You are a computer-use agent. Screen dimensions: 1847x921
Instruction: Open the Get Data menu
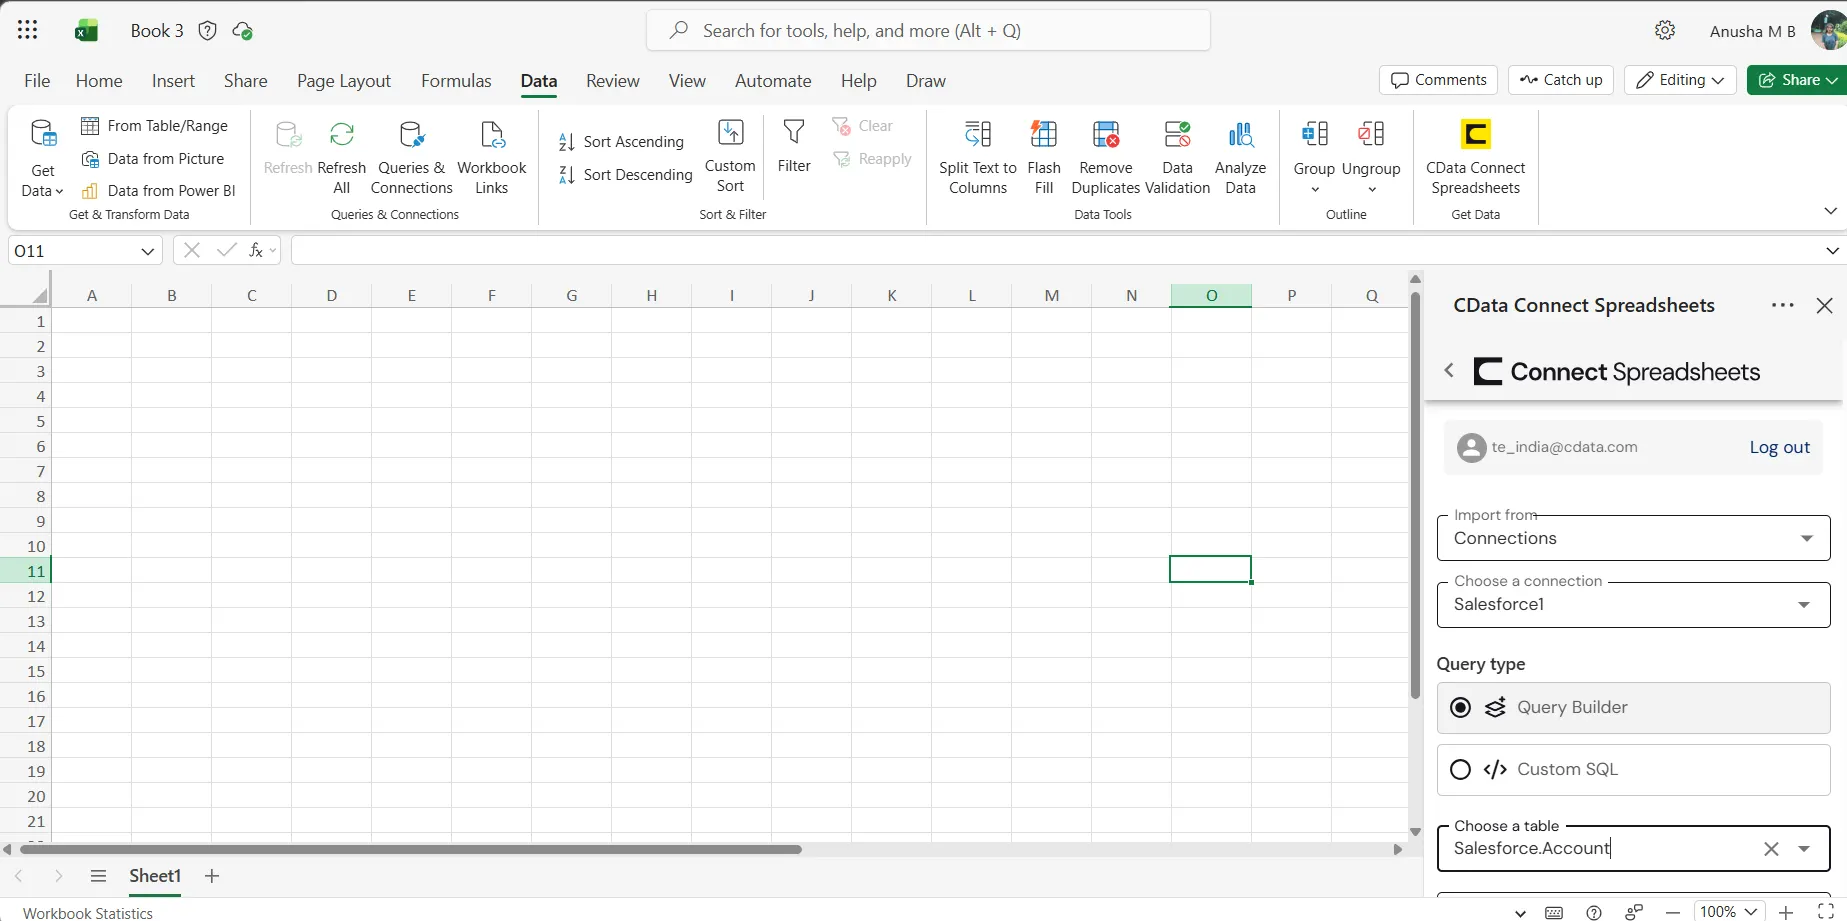coord(42,160)
